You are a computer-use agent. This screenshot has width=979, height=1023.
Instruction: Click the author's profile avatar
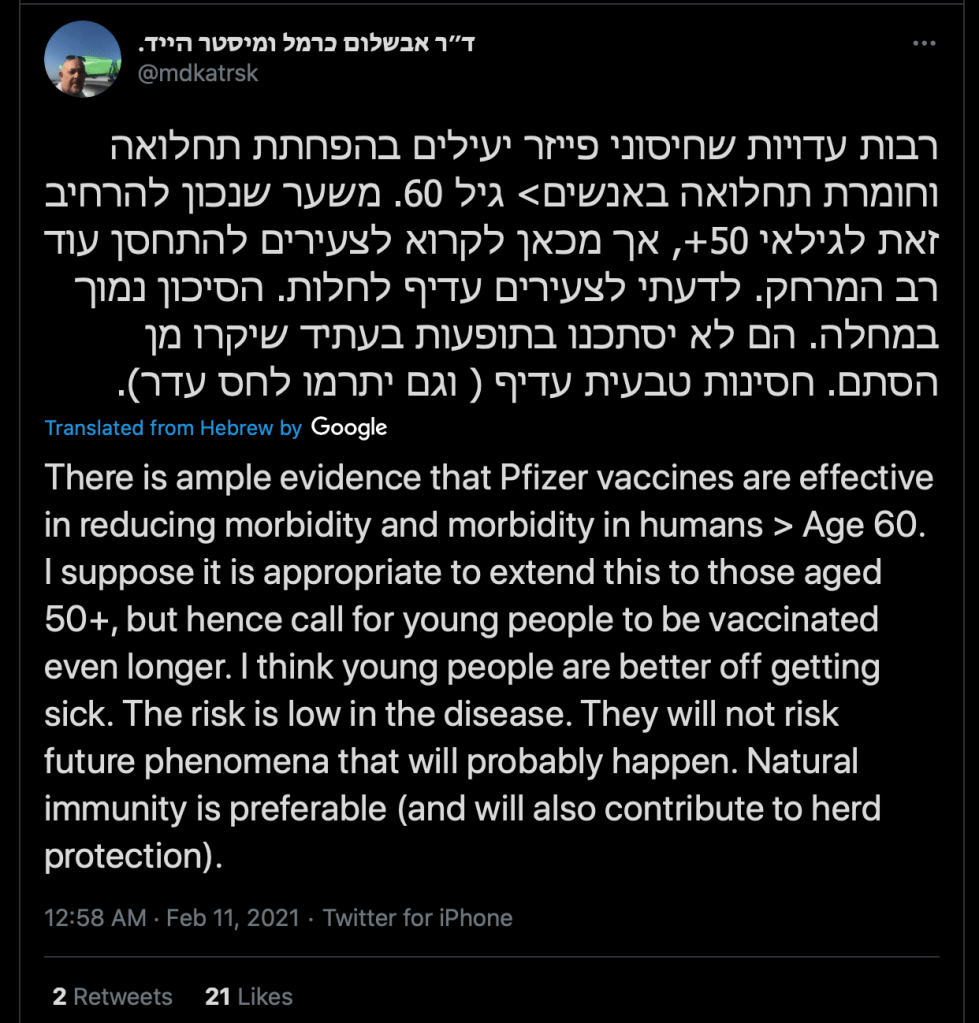pyautogui.click(x=82, y=60)
